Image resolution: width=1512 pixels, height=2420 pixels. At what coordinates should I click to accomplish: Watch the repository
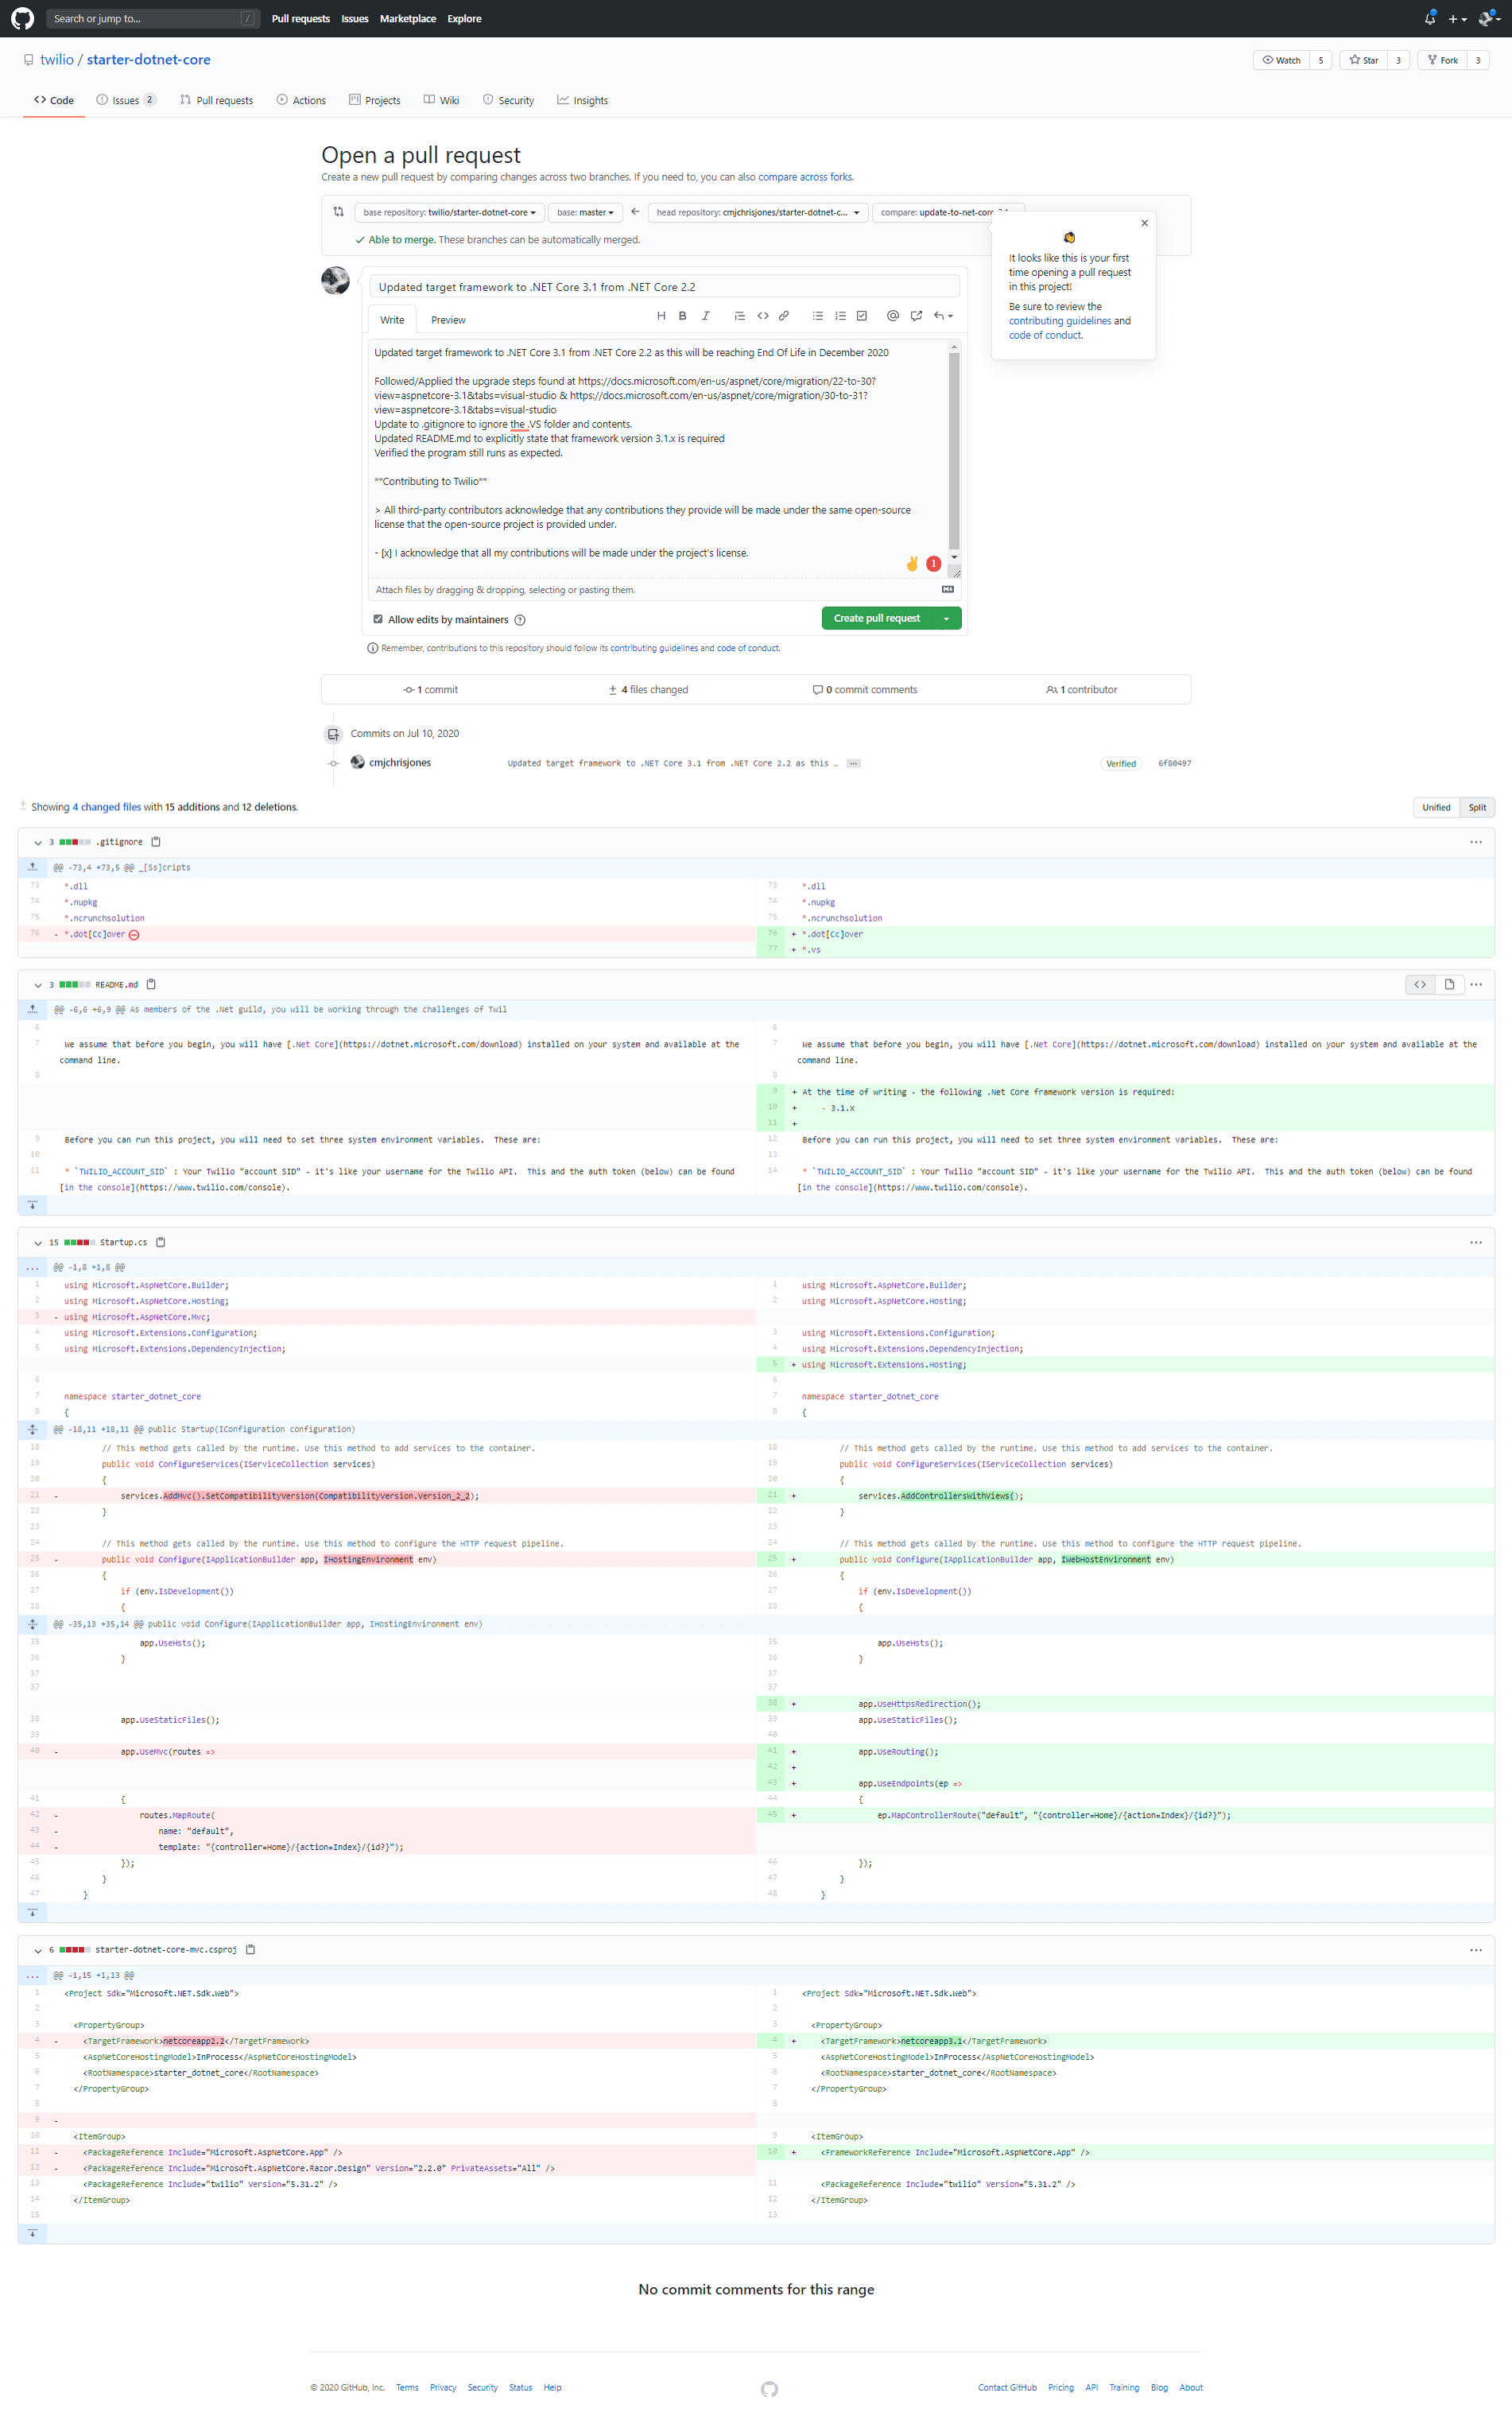click(1281, 60)
